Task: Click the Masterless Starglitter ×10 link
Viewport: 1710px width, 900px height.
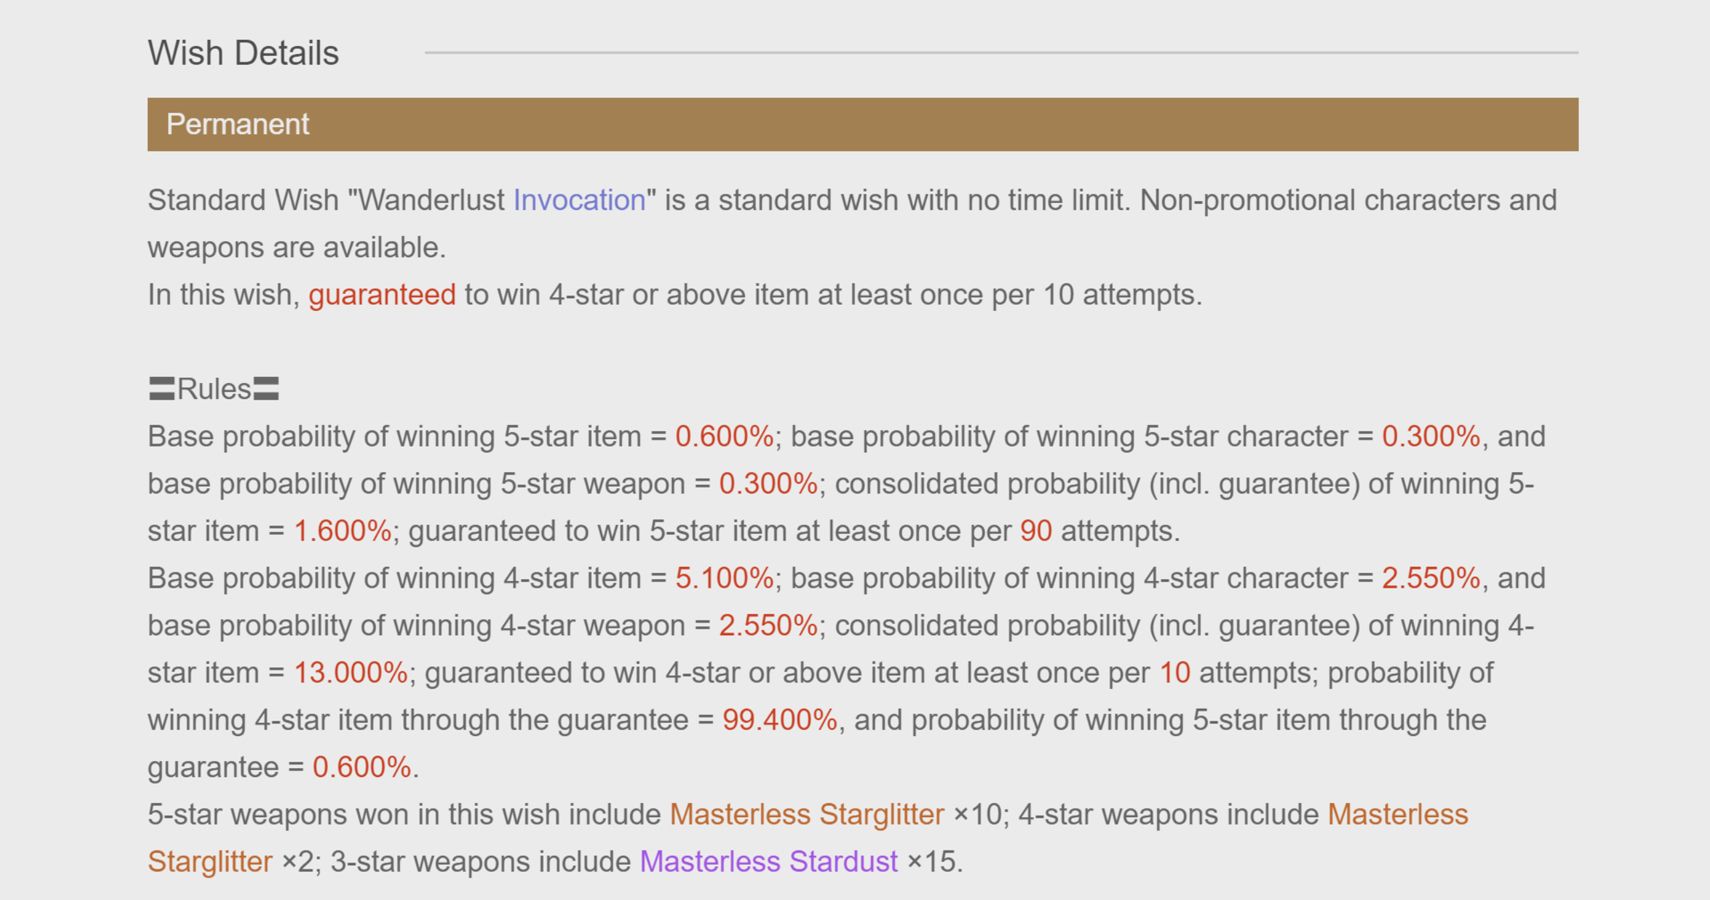Action: pos(807,814)
